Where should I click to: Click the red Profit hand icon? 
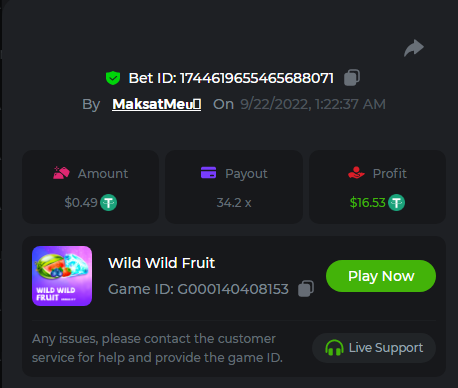[x=356, y=173]
